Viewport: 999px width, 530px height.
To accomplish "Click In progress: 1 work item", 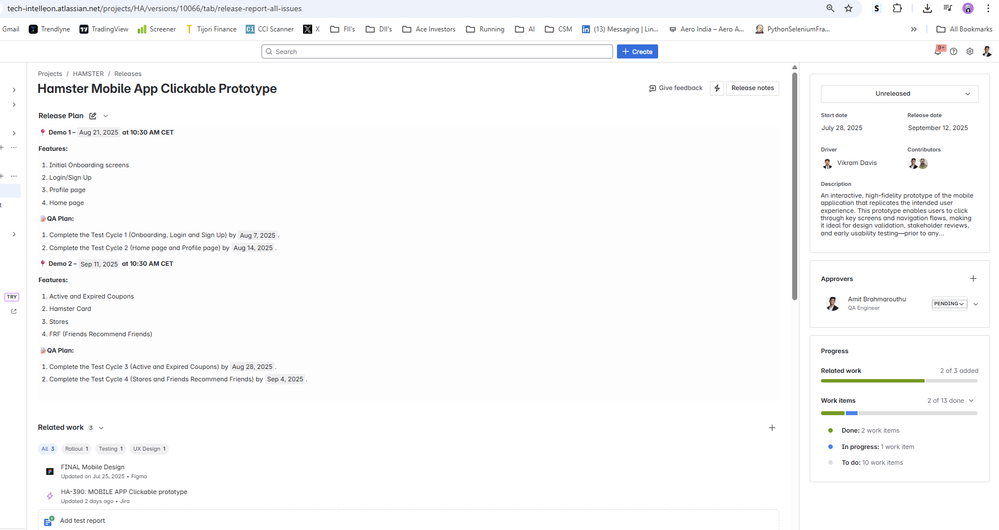I will click(878, 447).
